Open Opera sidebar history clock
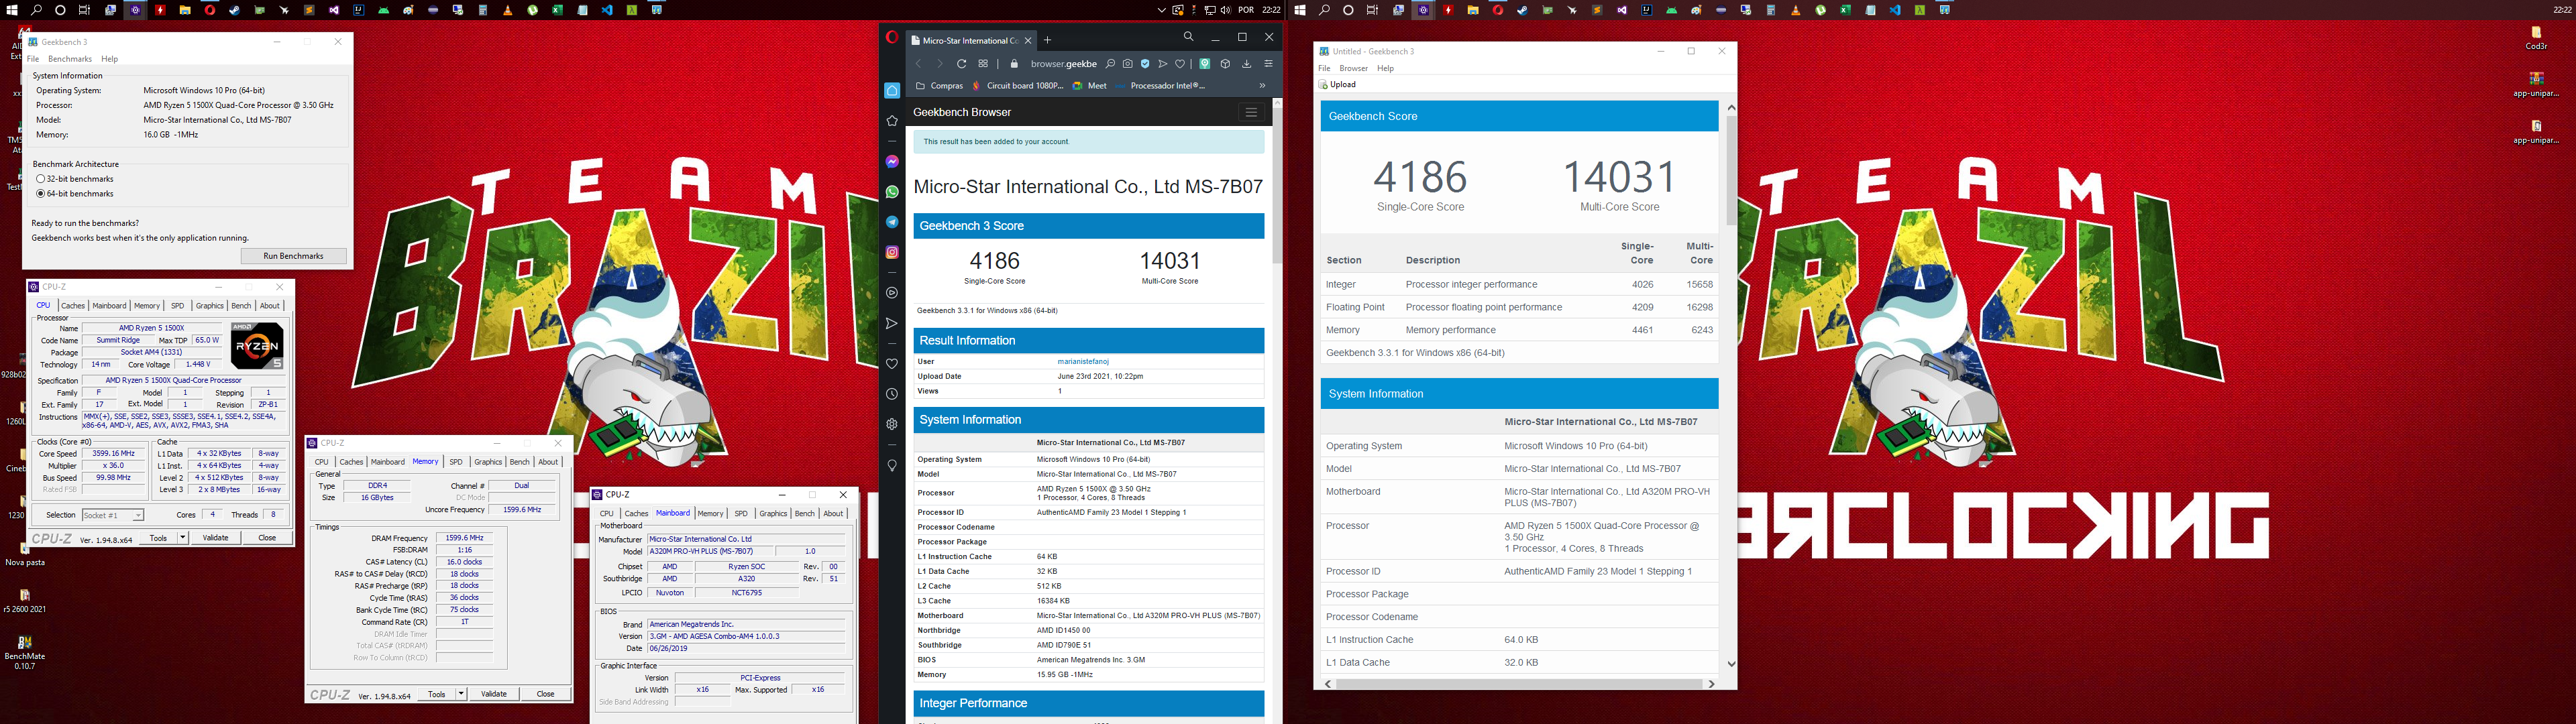This screenshot has height=724, width=2576. point(892,394)
